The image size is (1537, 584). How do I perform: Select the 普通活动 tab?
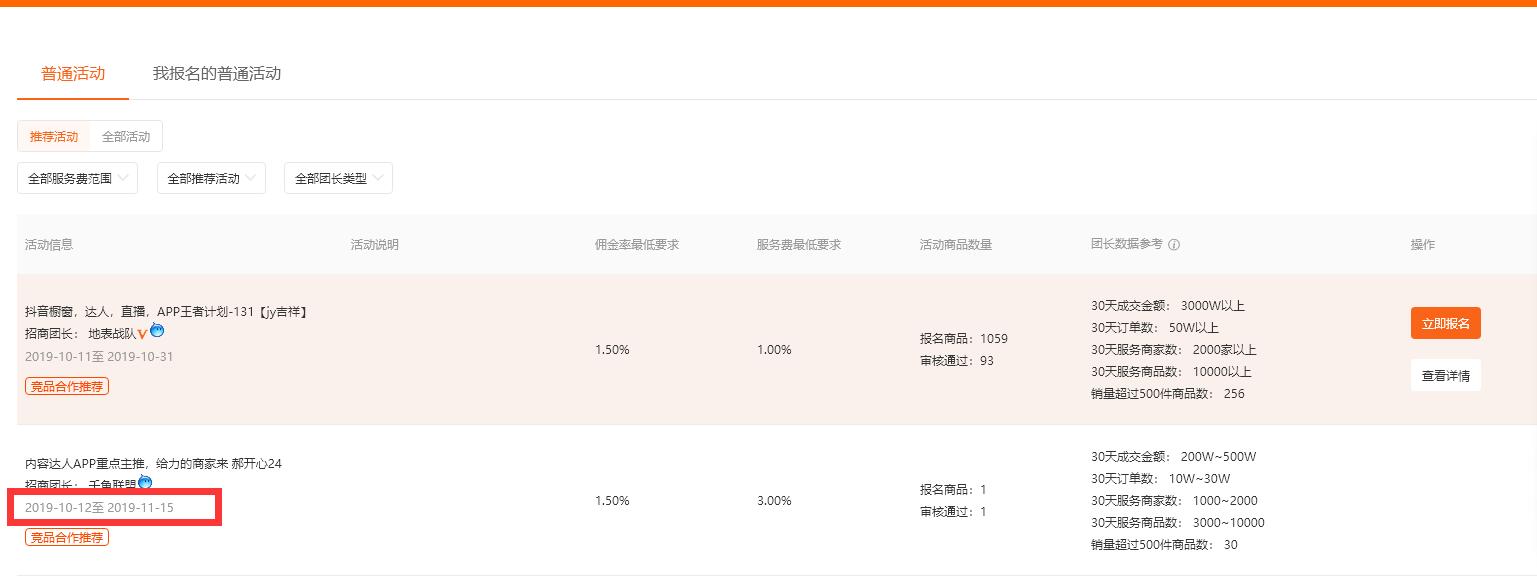click(71, 73)
